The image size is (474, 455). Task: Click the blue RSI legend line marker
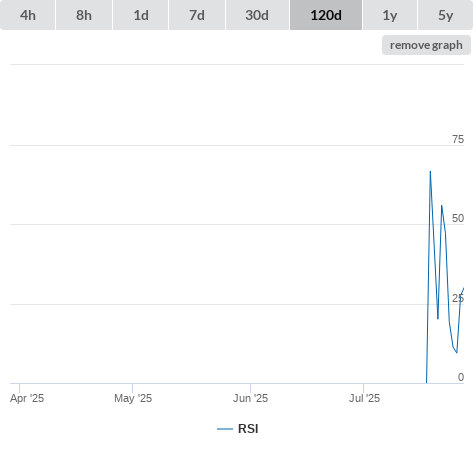point(225,429)
